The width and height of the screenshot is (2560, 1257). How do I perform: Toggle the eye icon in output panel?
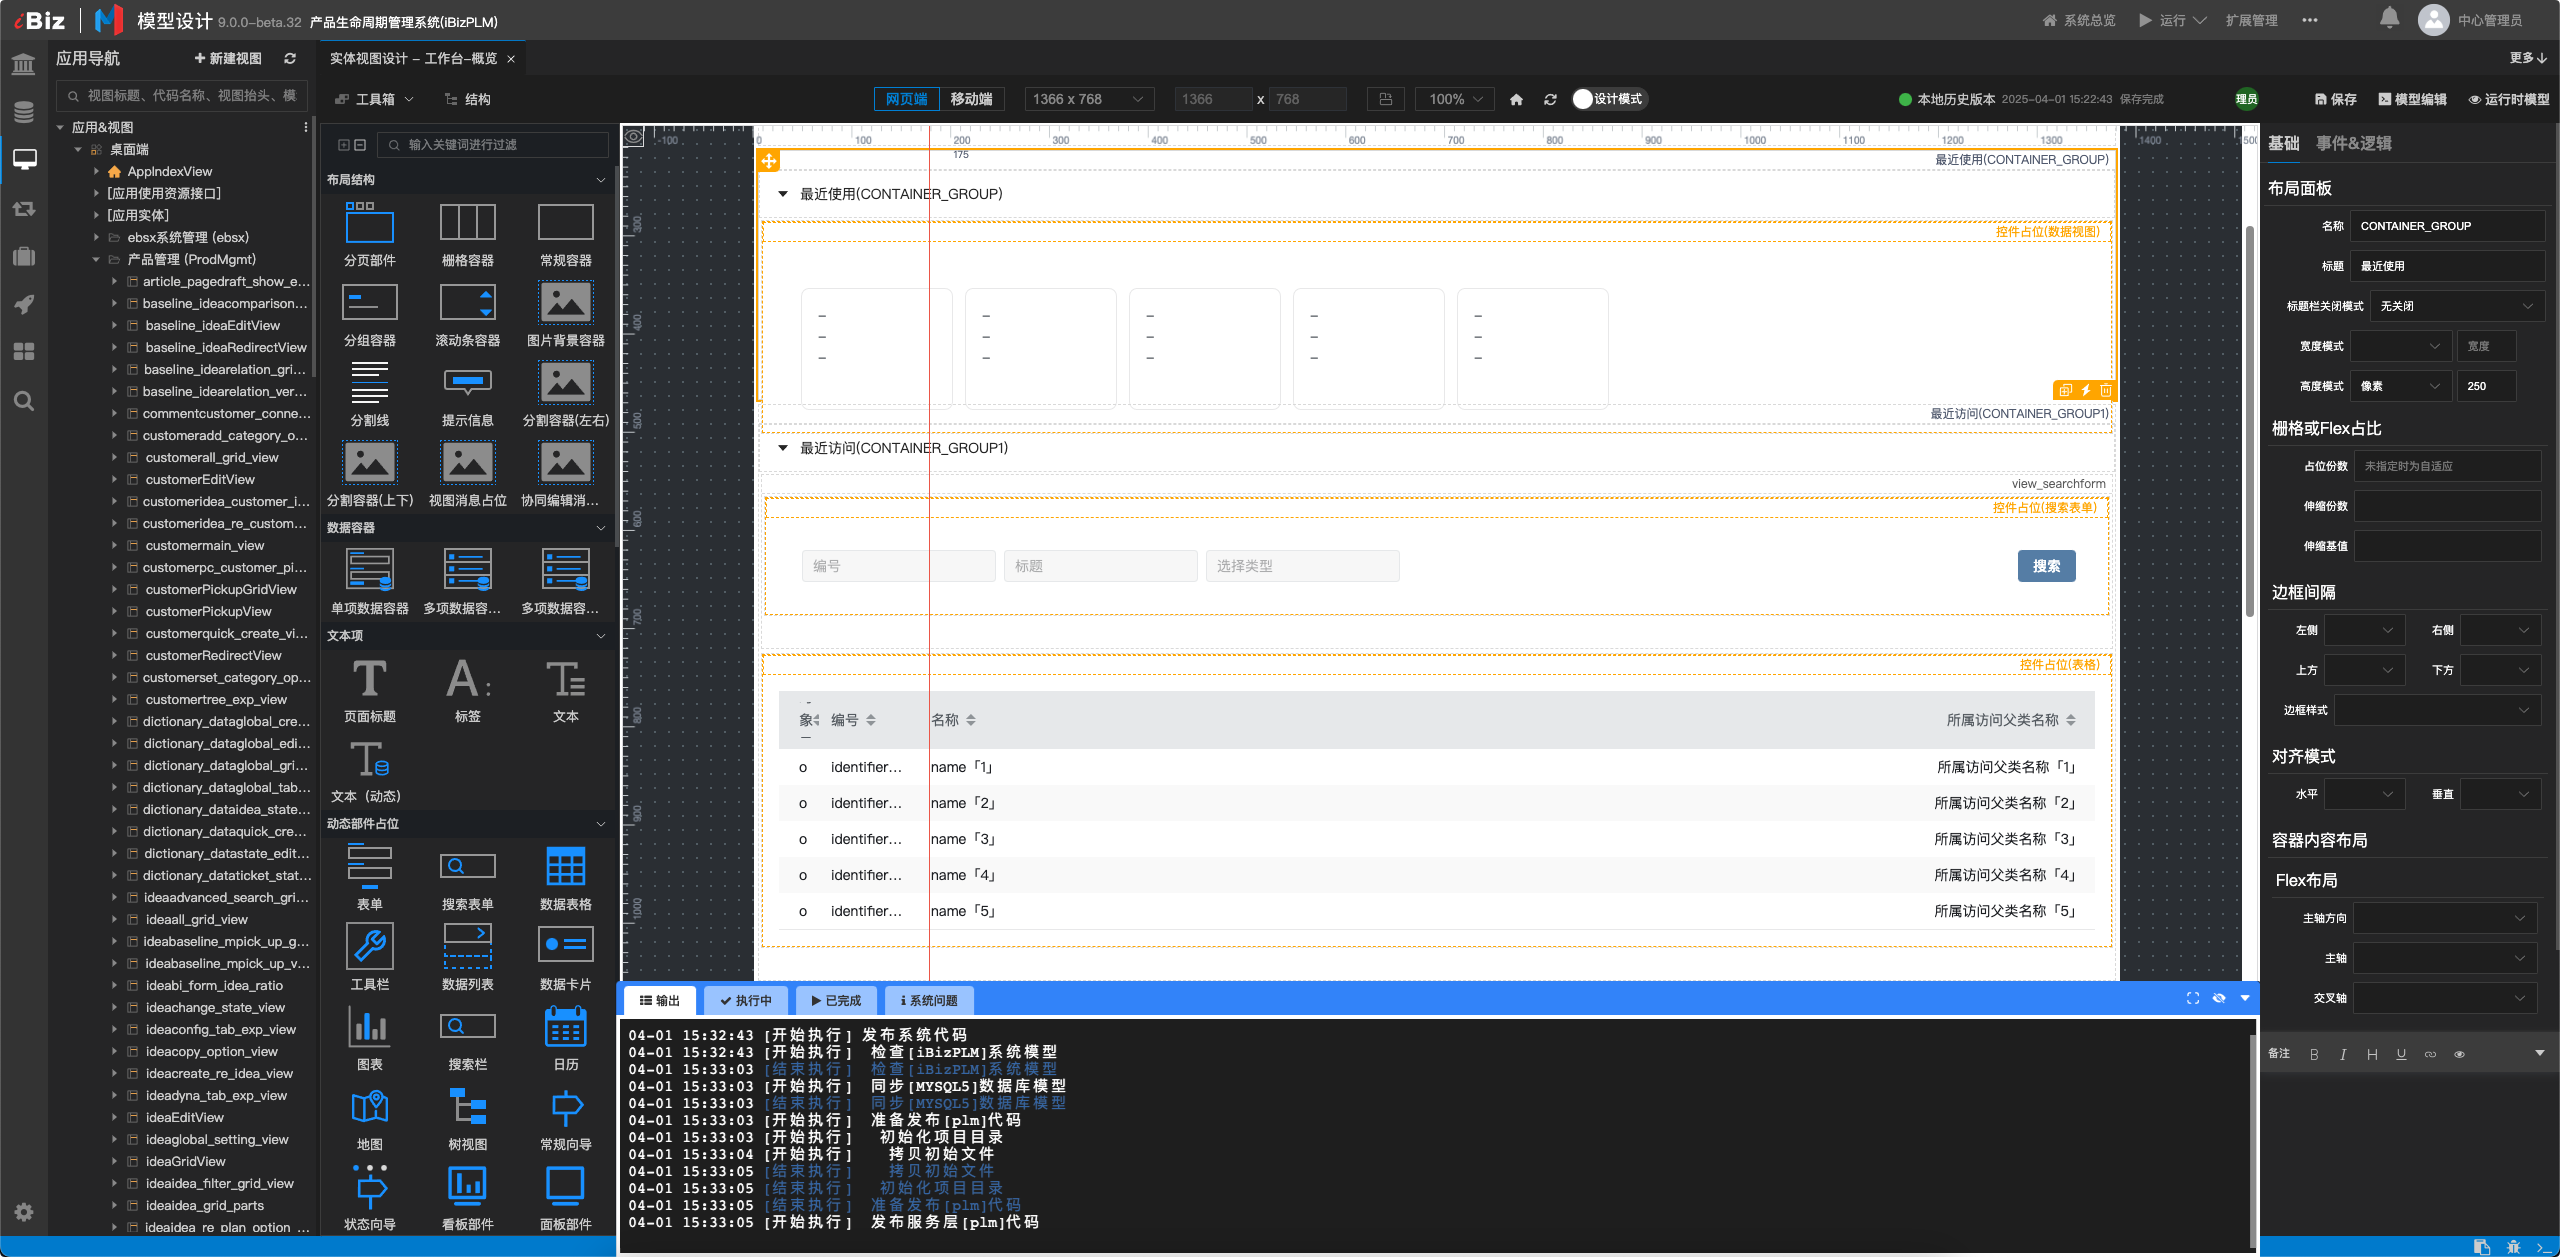pos(2219,998)
